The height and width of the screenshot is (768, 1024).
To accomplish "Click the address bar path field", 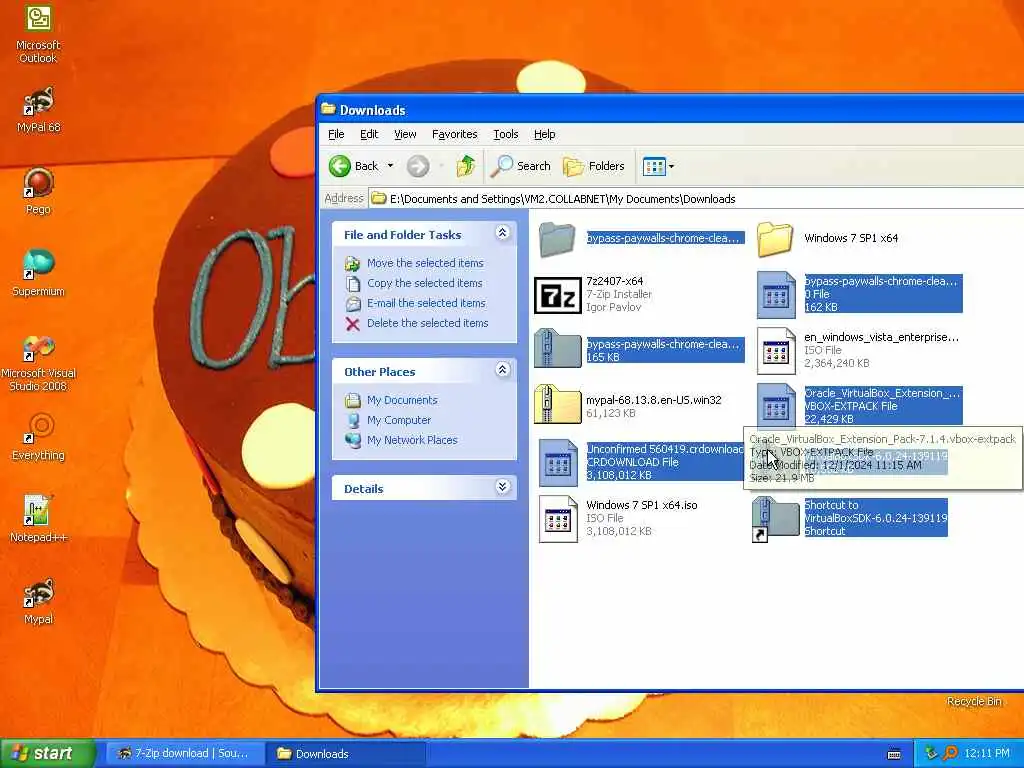I will pyautogui.click(x=696, y=199).
